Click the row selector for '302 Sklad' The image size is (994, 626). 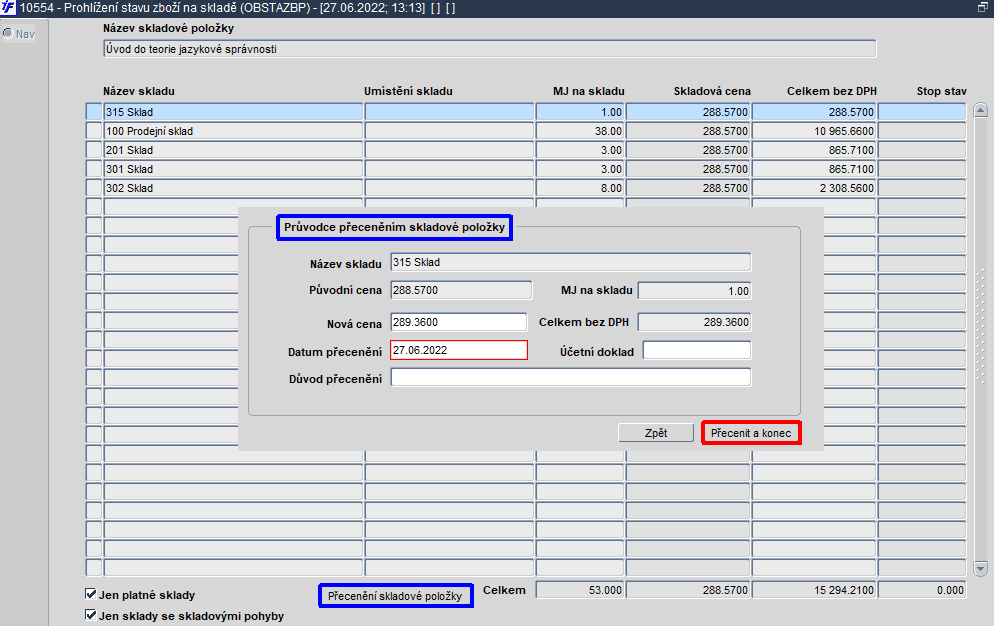point(94,188)
